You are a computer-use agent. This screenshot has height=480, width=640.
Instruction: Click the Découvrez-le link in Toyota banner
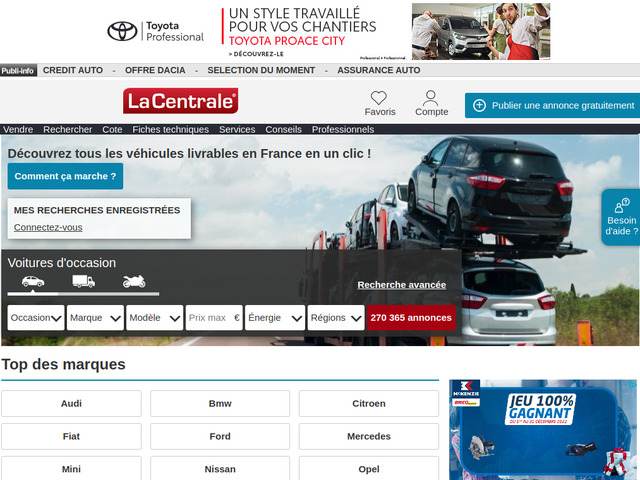(256, 54)
